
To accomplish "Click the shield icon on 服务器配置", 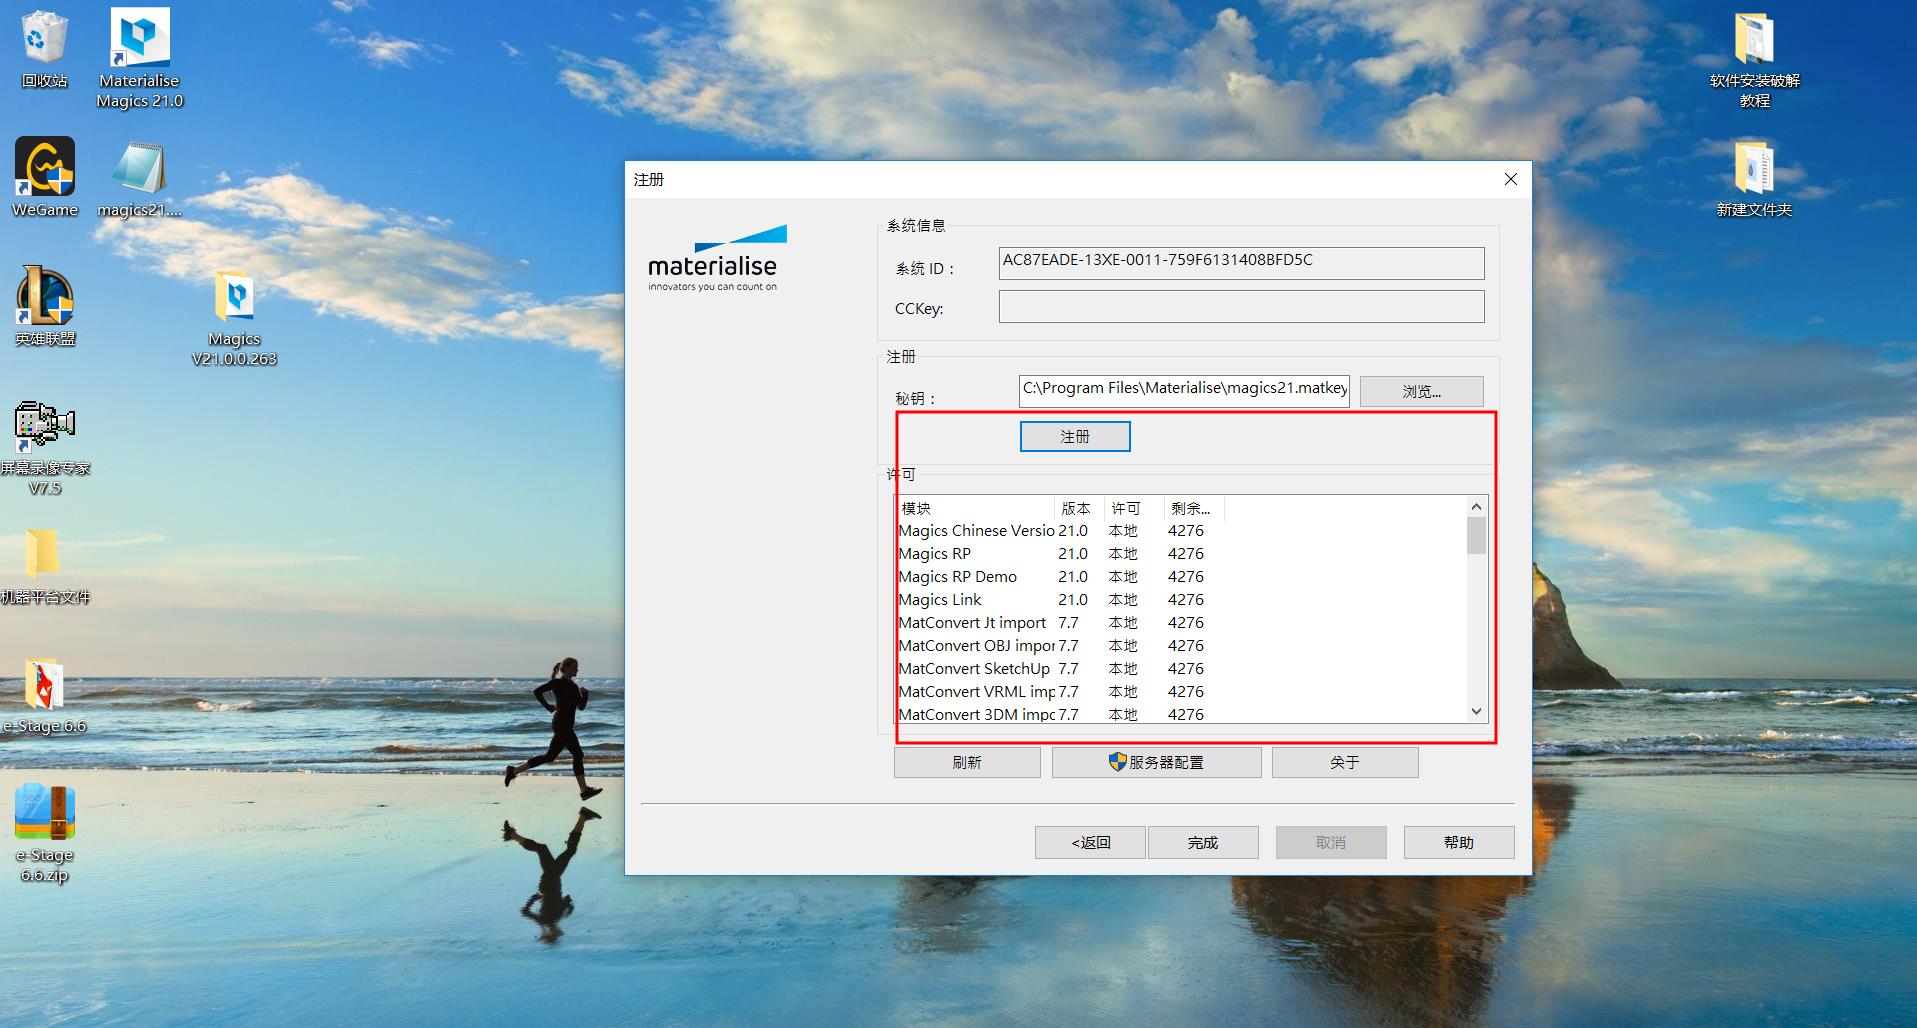I will point(1117,761).
